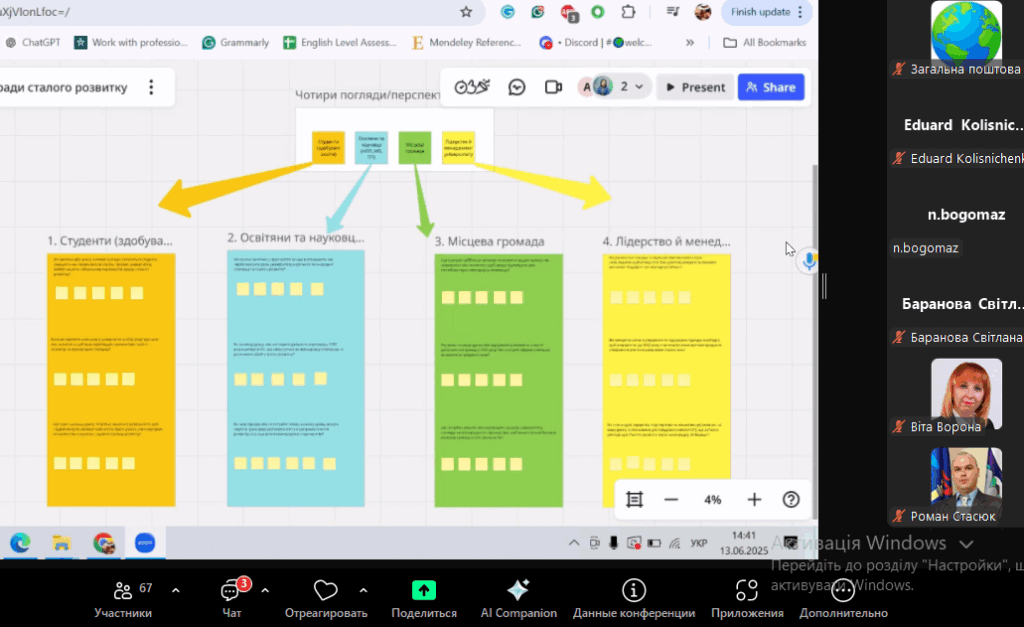Open Miro comments icon
This screenshot has height=627, width=1024.
pos(517,87)
